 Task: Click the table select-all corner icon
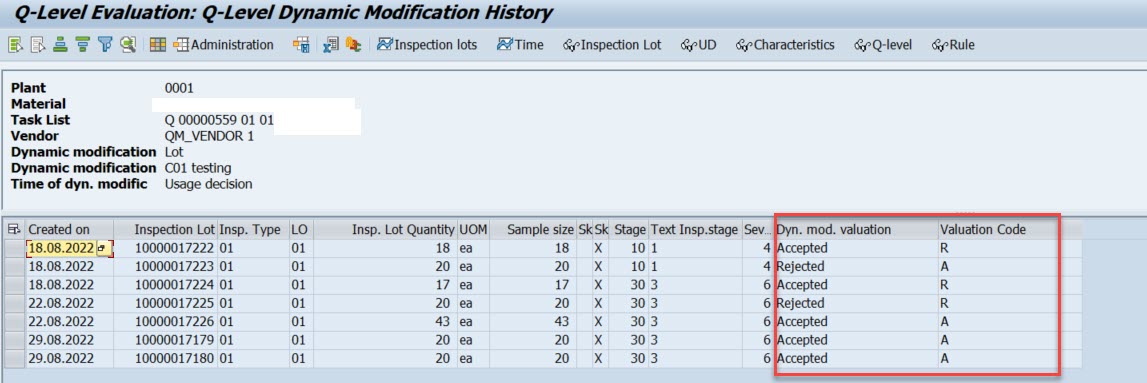tap(12, 230)
